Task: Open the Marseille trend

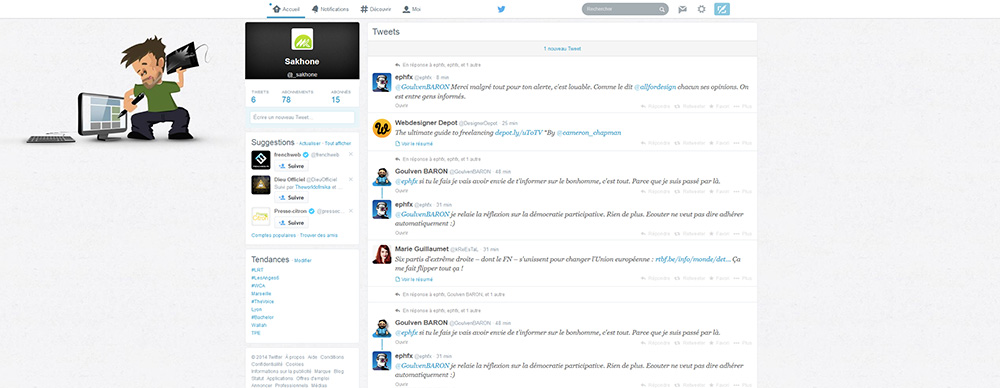Action: (261, 294)
